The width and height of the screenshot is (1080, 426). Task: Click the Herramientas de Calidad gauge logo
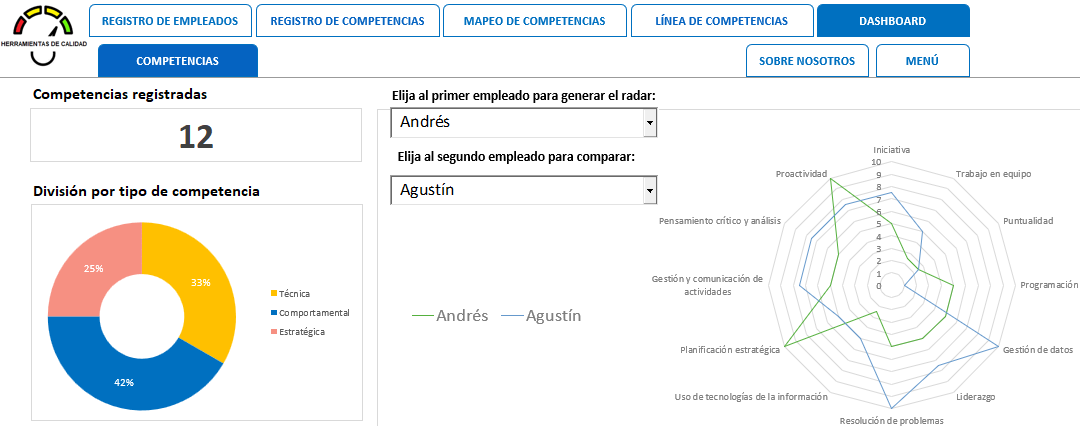pos(43,35)
